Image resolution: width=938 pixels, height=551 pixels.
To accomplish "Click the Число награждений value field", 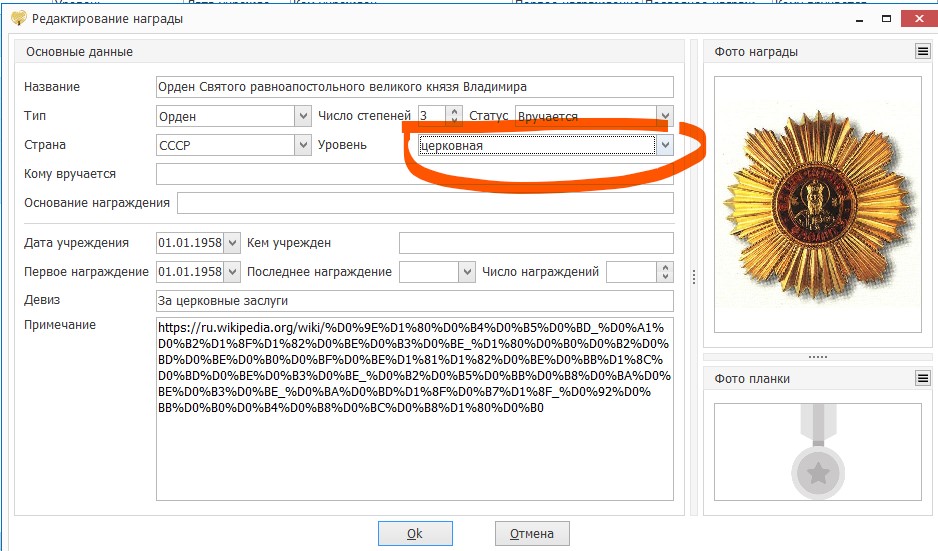I will (632, 272).
